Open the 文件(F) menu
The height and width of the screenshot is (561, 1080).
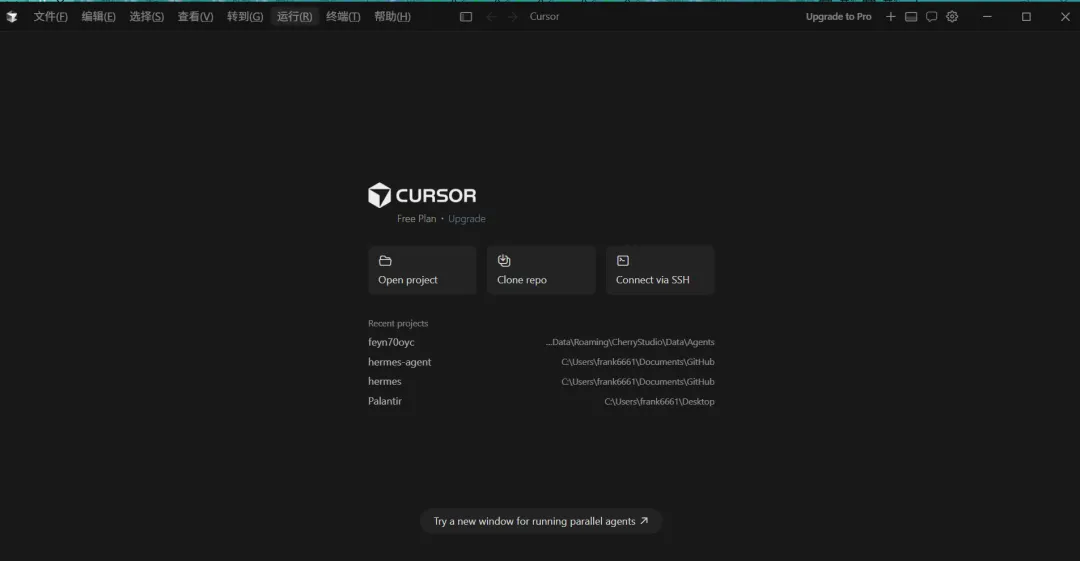(x=50, y=17)
